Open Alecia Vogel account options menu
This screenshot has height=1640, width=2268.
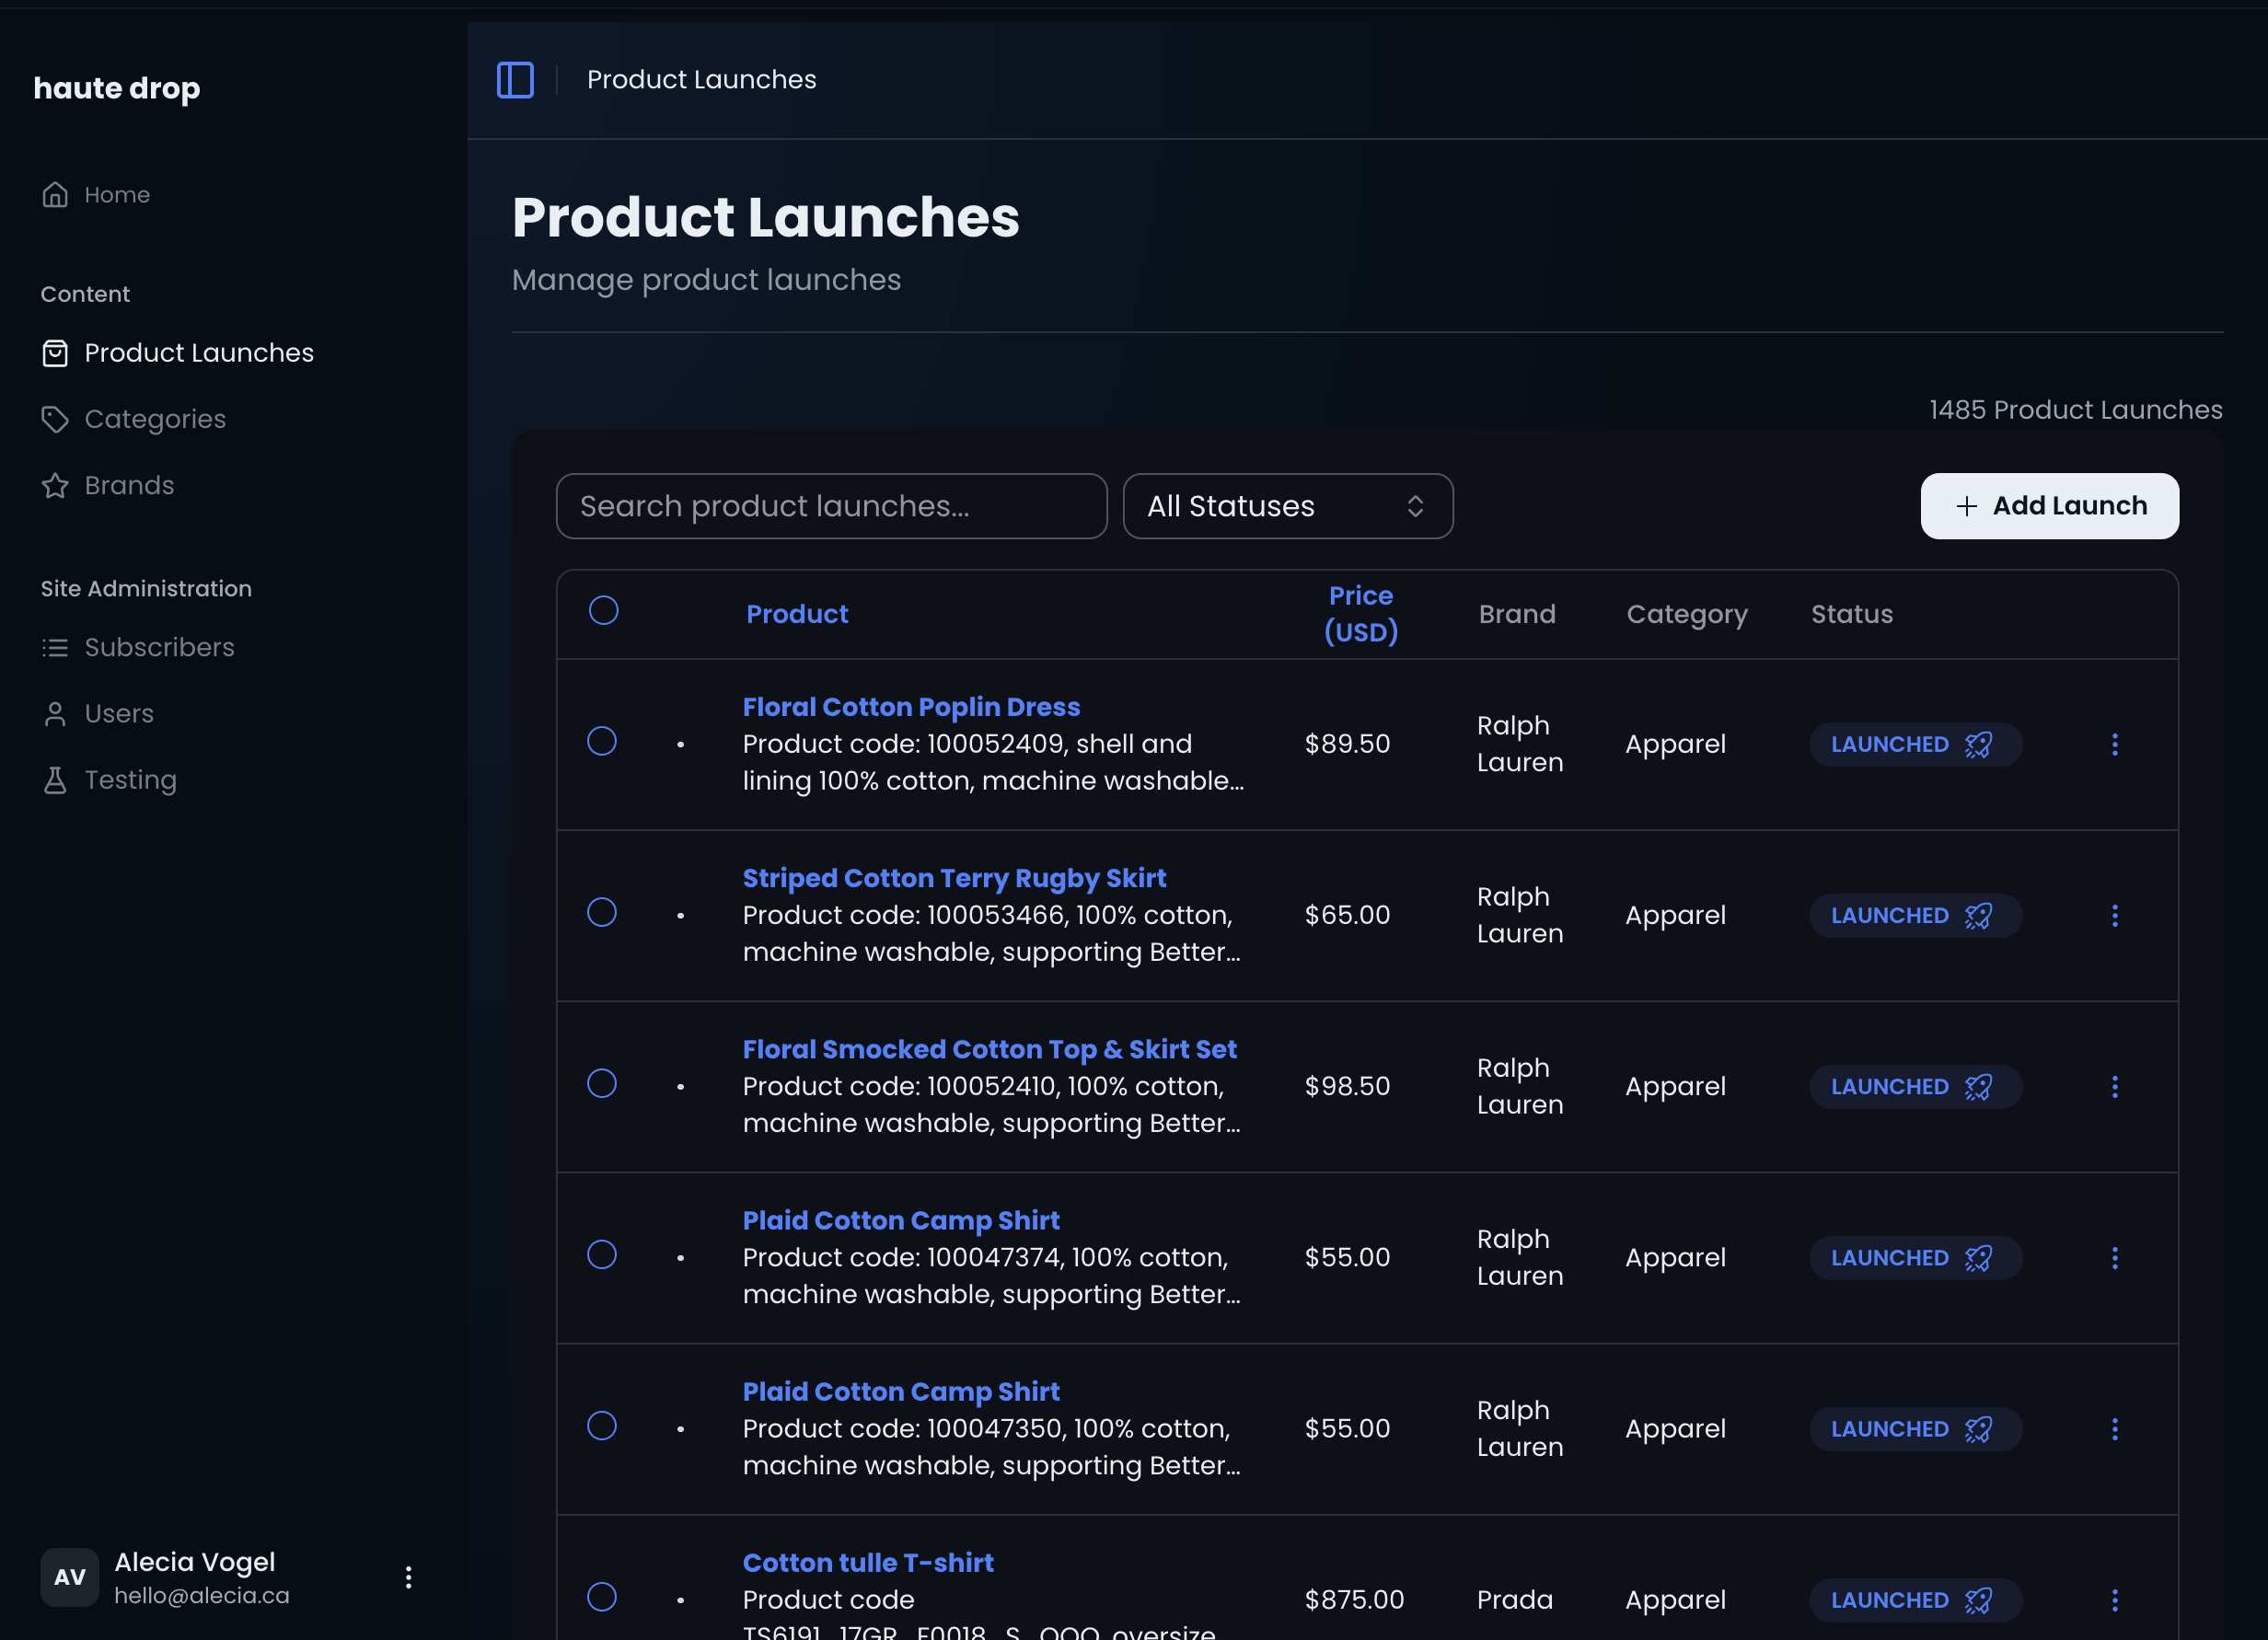408,1577
